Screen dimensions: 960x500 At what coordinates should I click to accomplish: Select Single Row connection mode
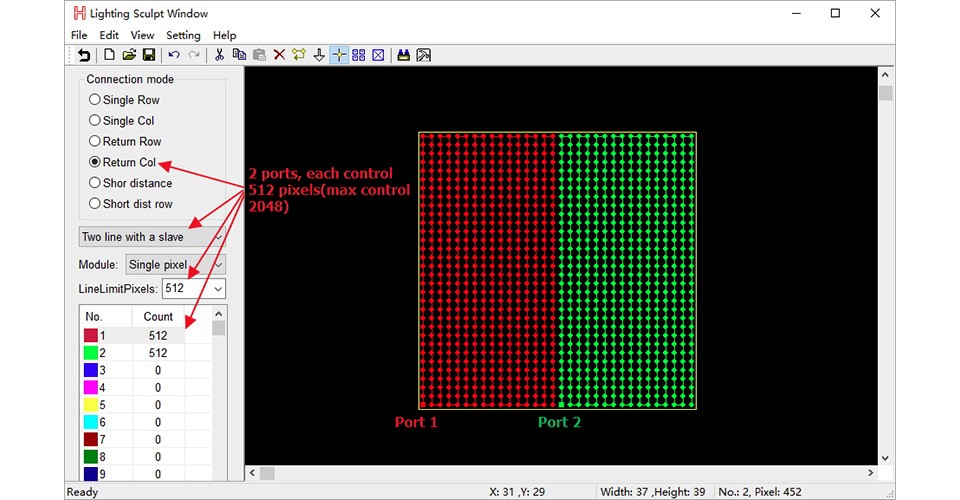(124, 100)
